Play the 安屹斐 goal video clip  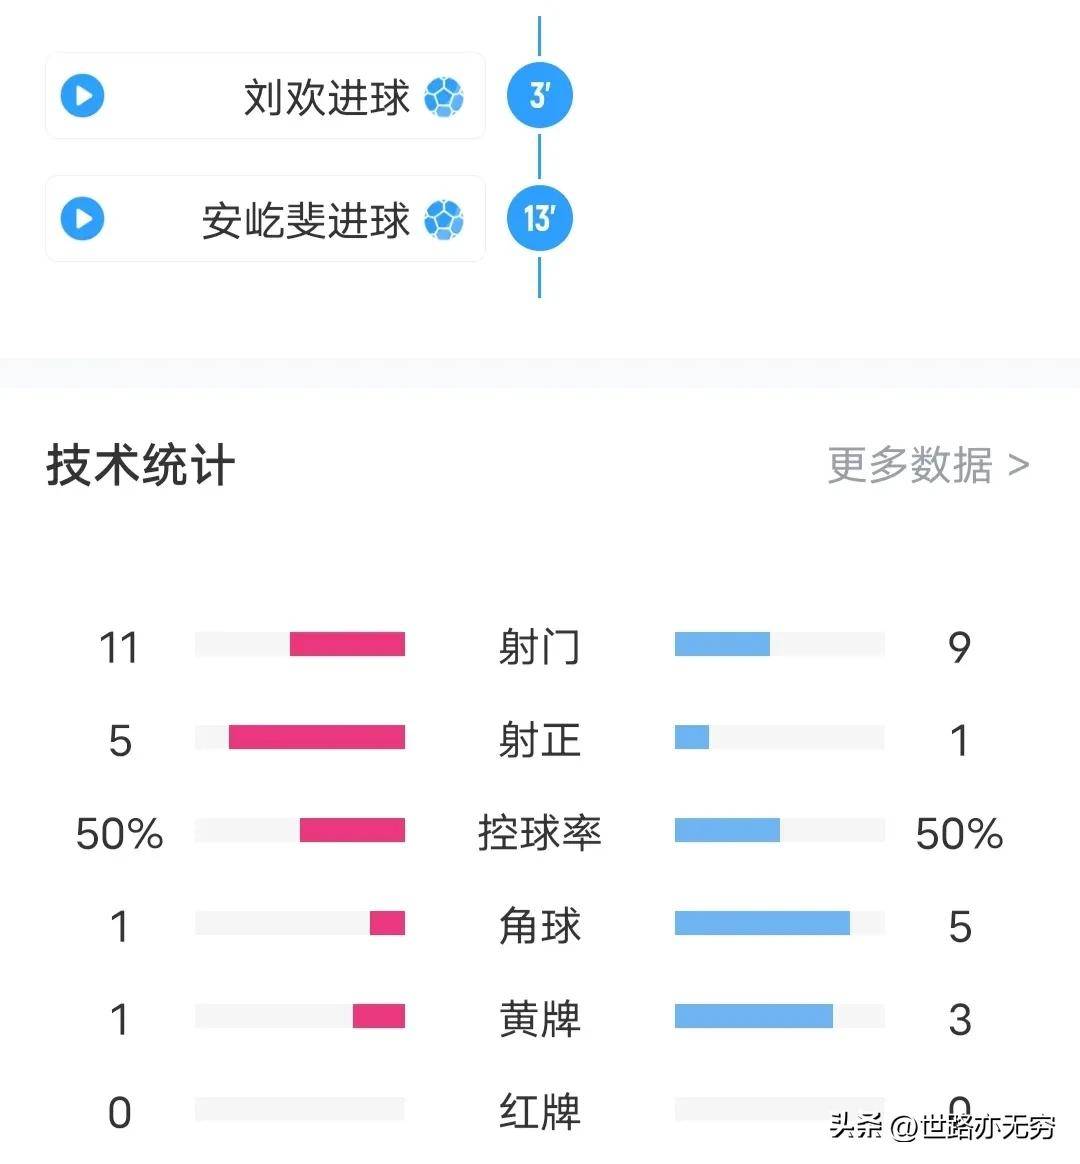point(81,220)
